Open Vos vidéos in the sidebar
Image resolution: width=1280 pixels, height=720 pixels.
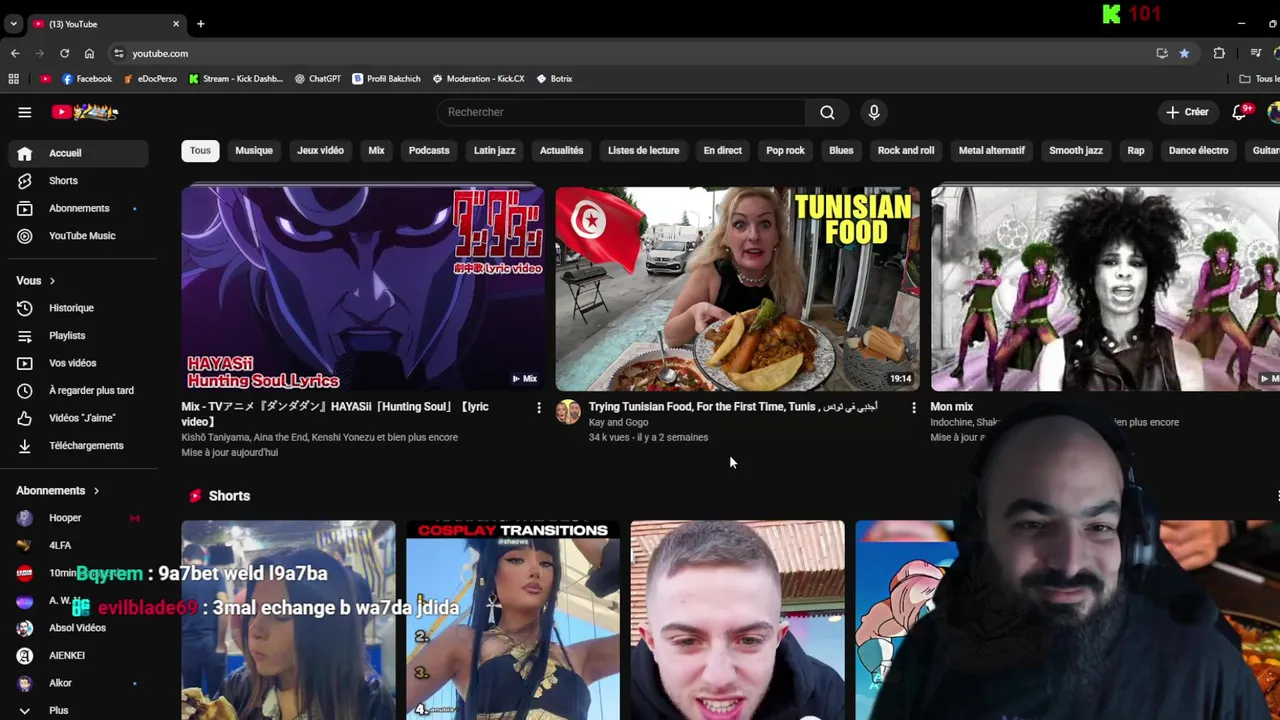click(79, 363)
